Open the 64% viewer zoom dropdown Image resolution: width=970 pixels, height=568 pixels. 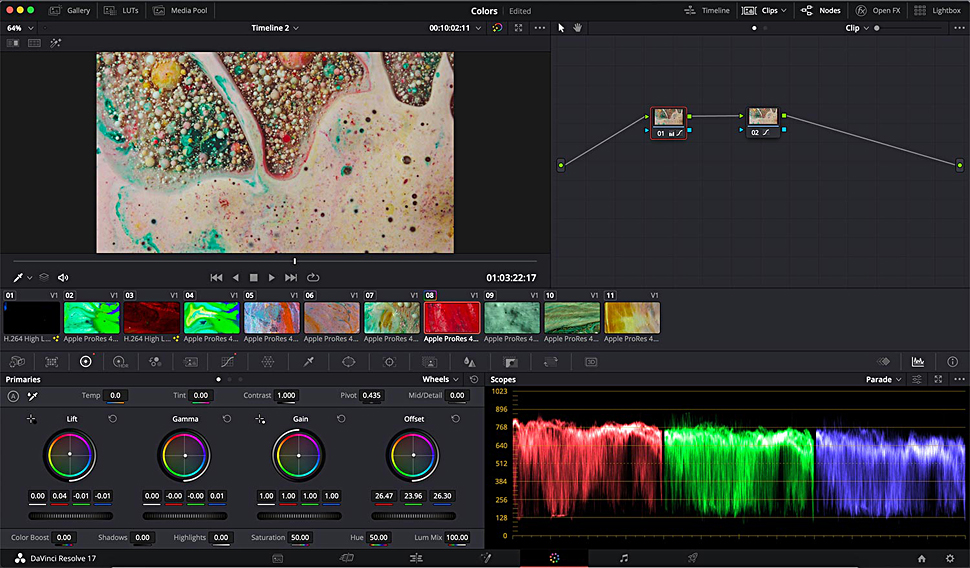18,28
